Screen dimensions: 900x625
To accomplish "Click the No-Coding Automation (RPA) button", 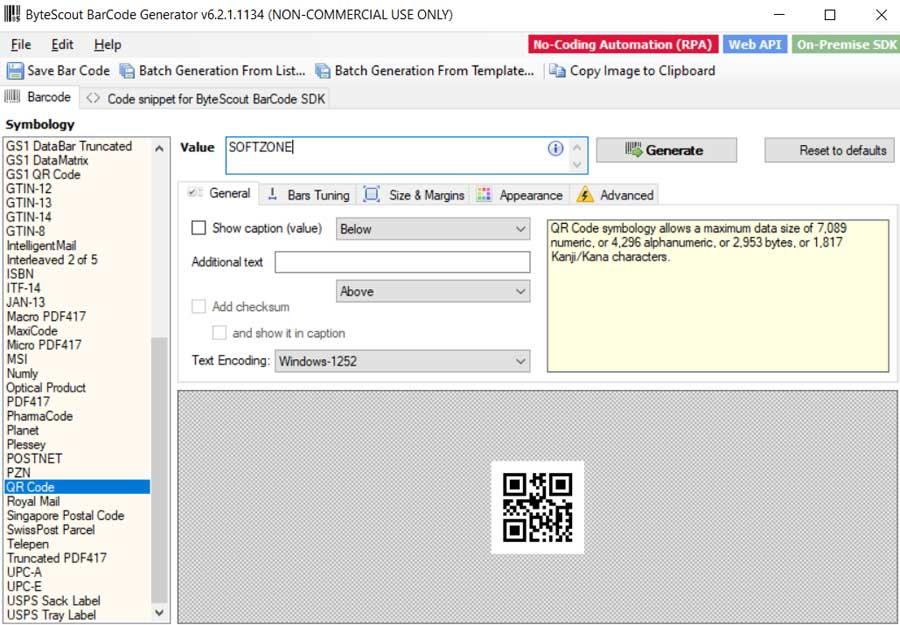I will click(623, 45).
